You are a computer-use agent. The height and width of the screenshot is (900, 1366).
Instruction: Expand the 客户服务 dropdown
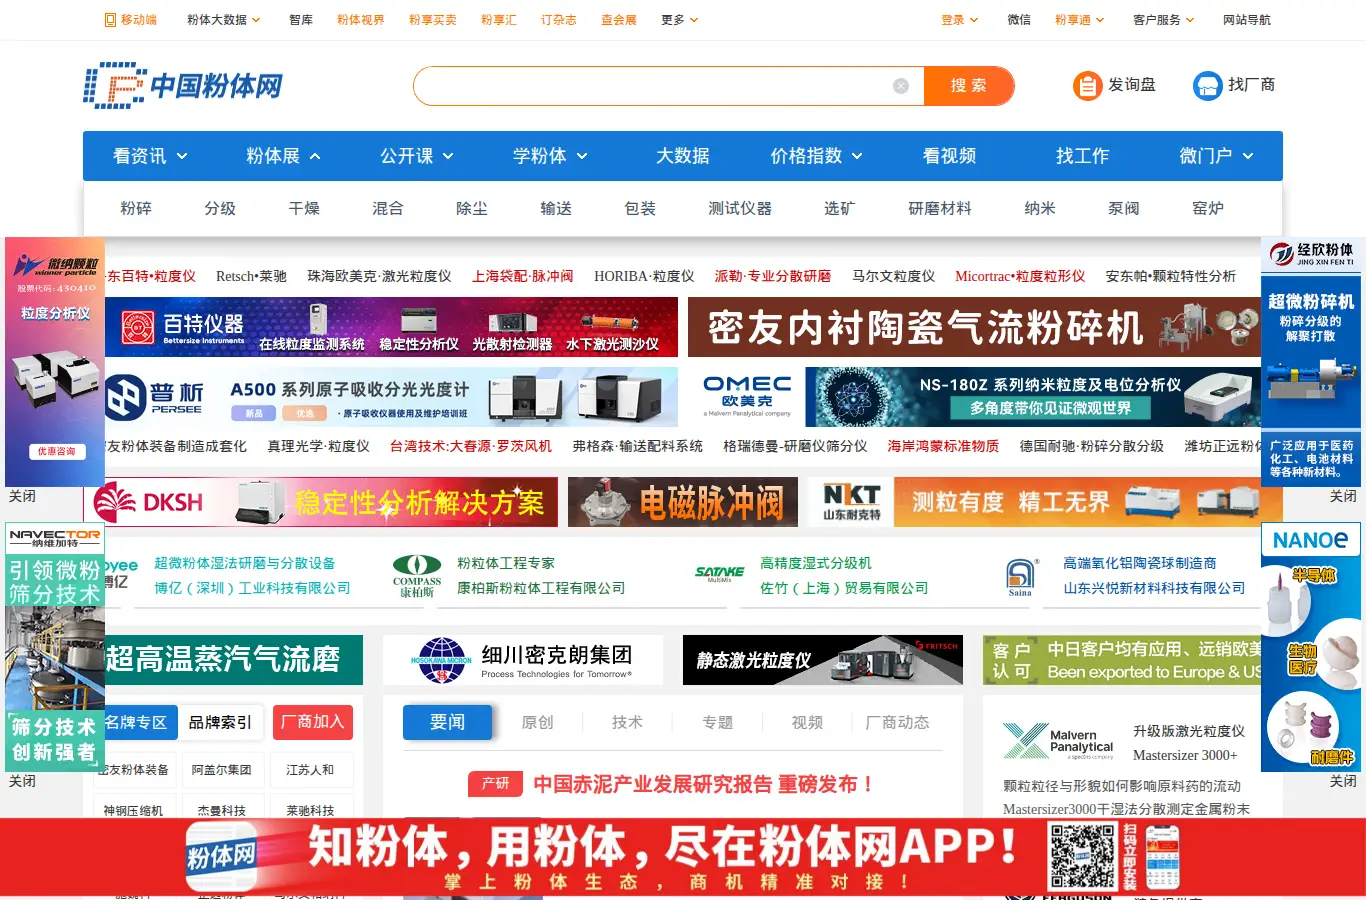[1164, 20]
